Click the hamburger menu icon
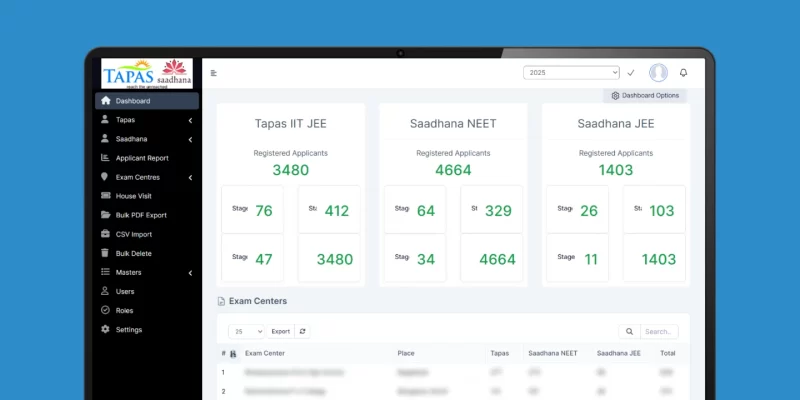 [x=214, y=73]
